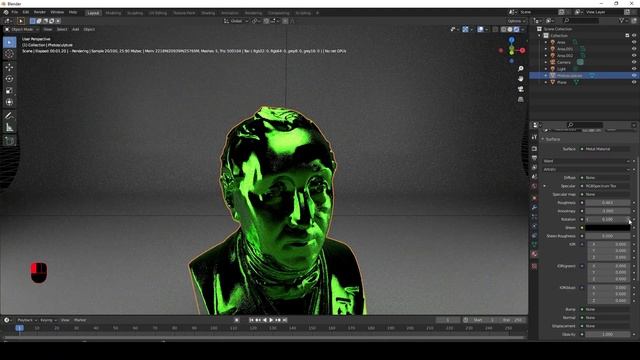Select the Rotate tool
The width and height of the screenshot is (640, 360).
pos(9,79)
